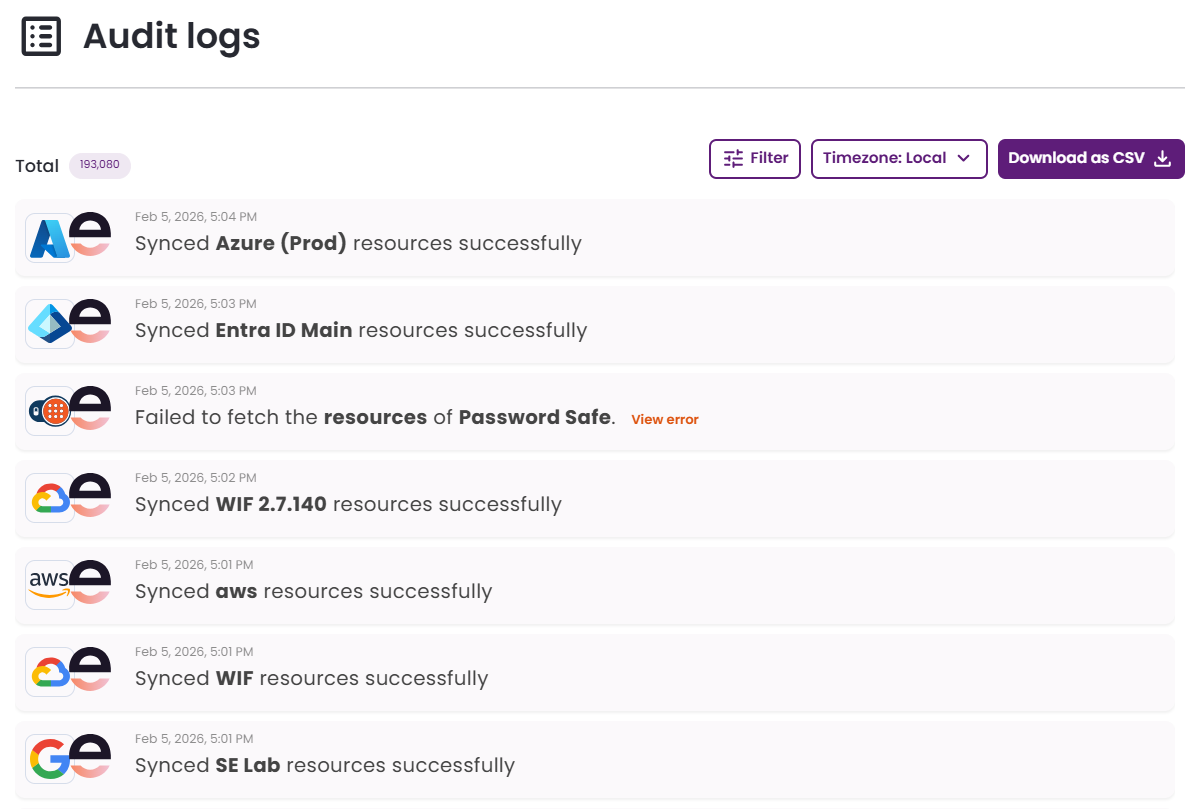Click the Azure icon in first log
Screen dimensions: 1200x809
[x=49, y=238]
